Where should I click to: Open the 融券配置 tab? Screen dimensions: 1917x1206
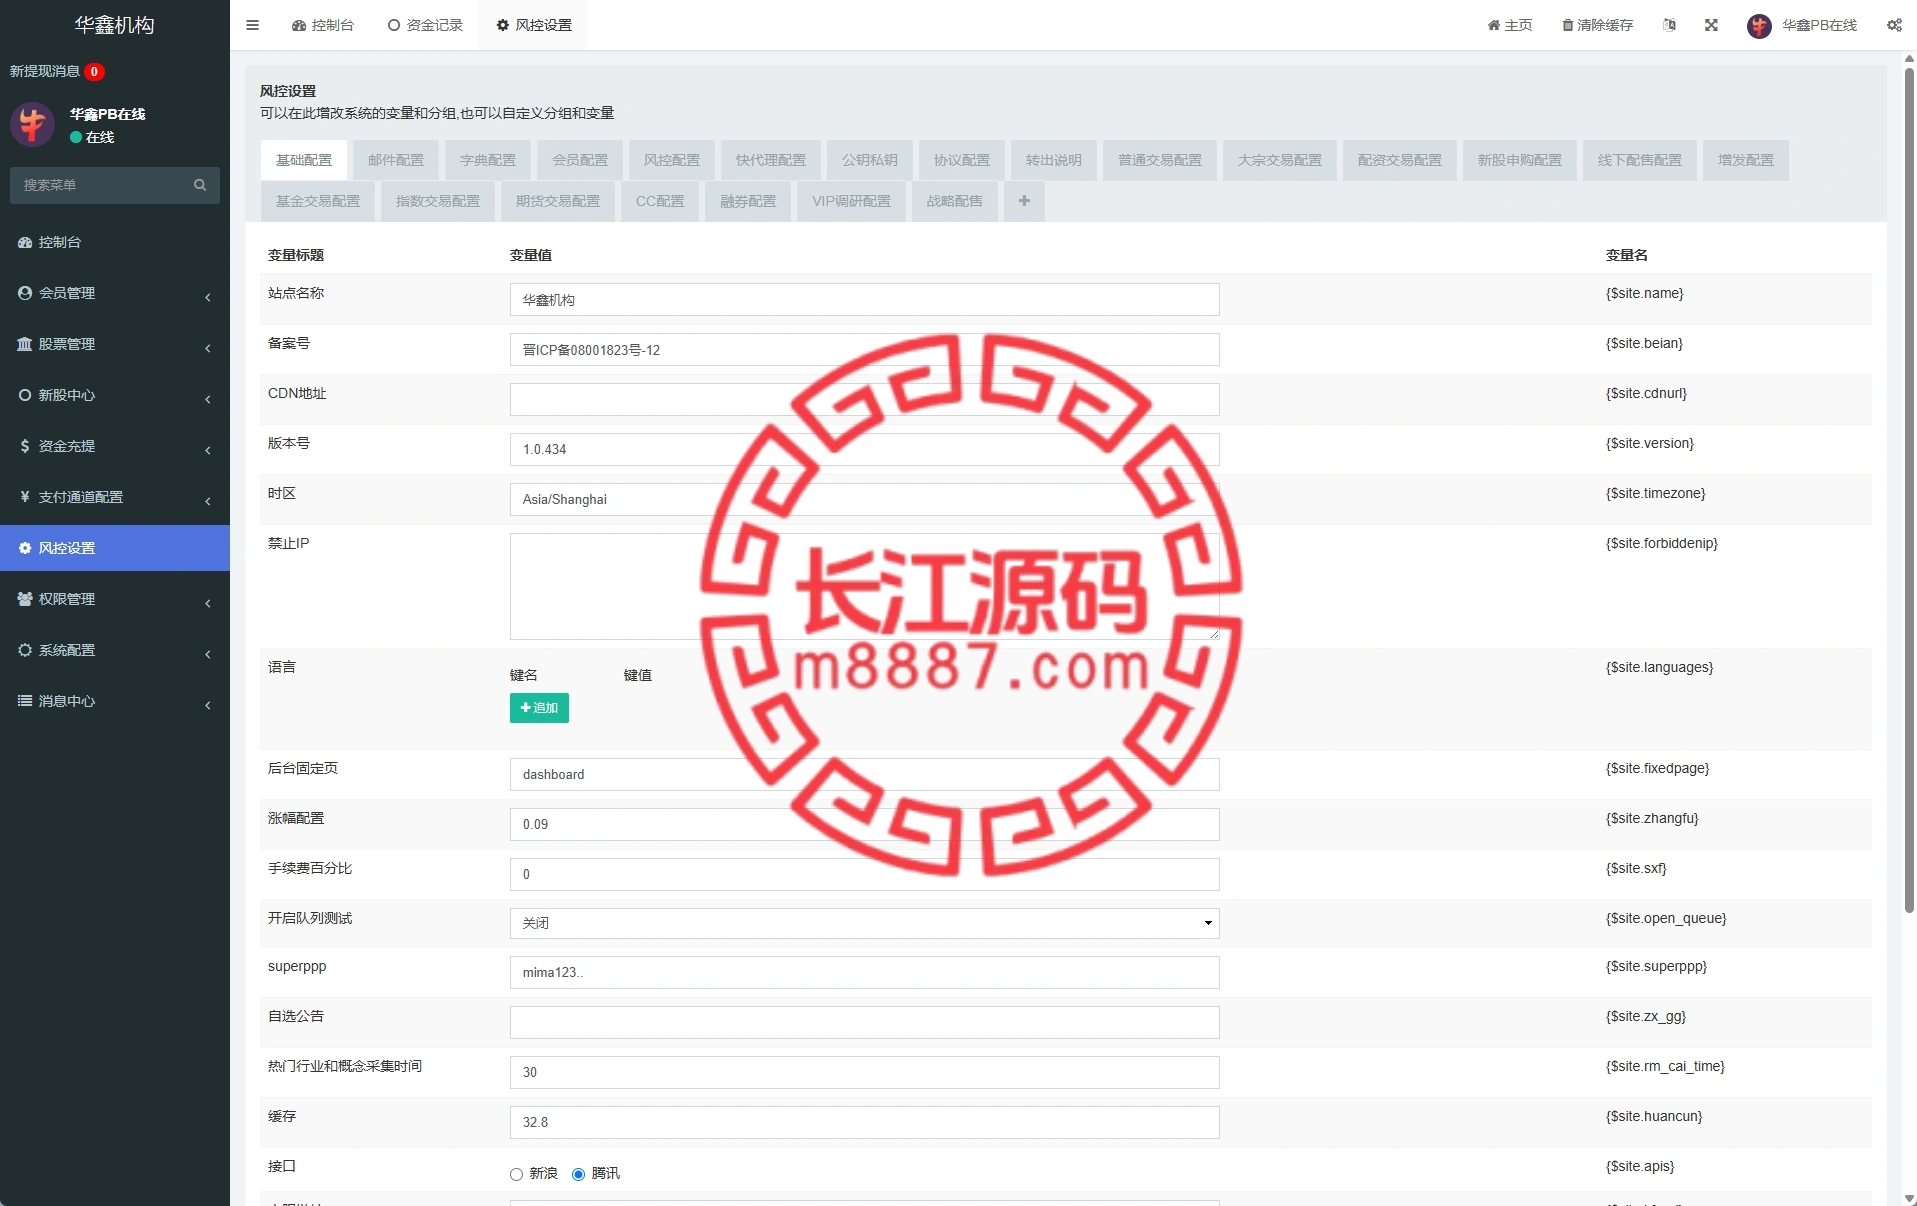(x=748, y=201)
